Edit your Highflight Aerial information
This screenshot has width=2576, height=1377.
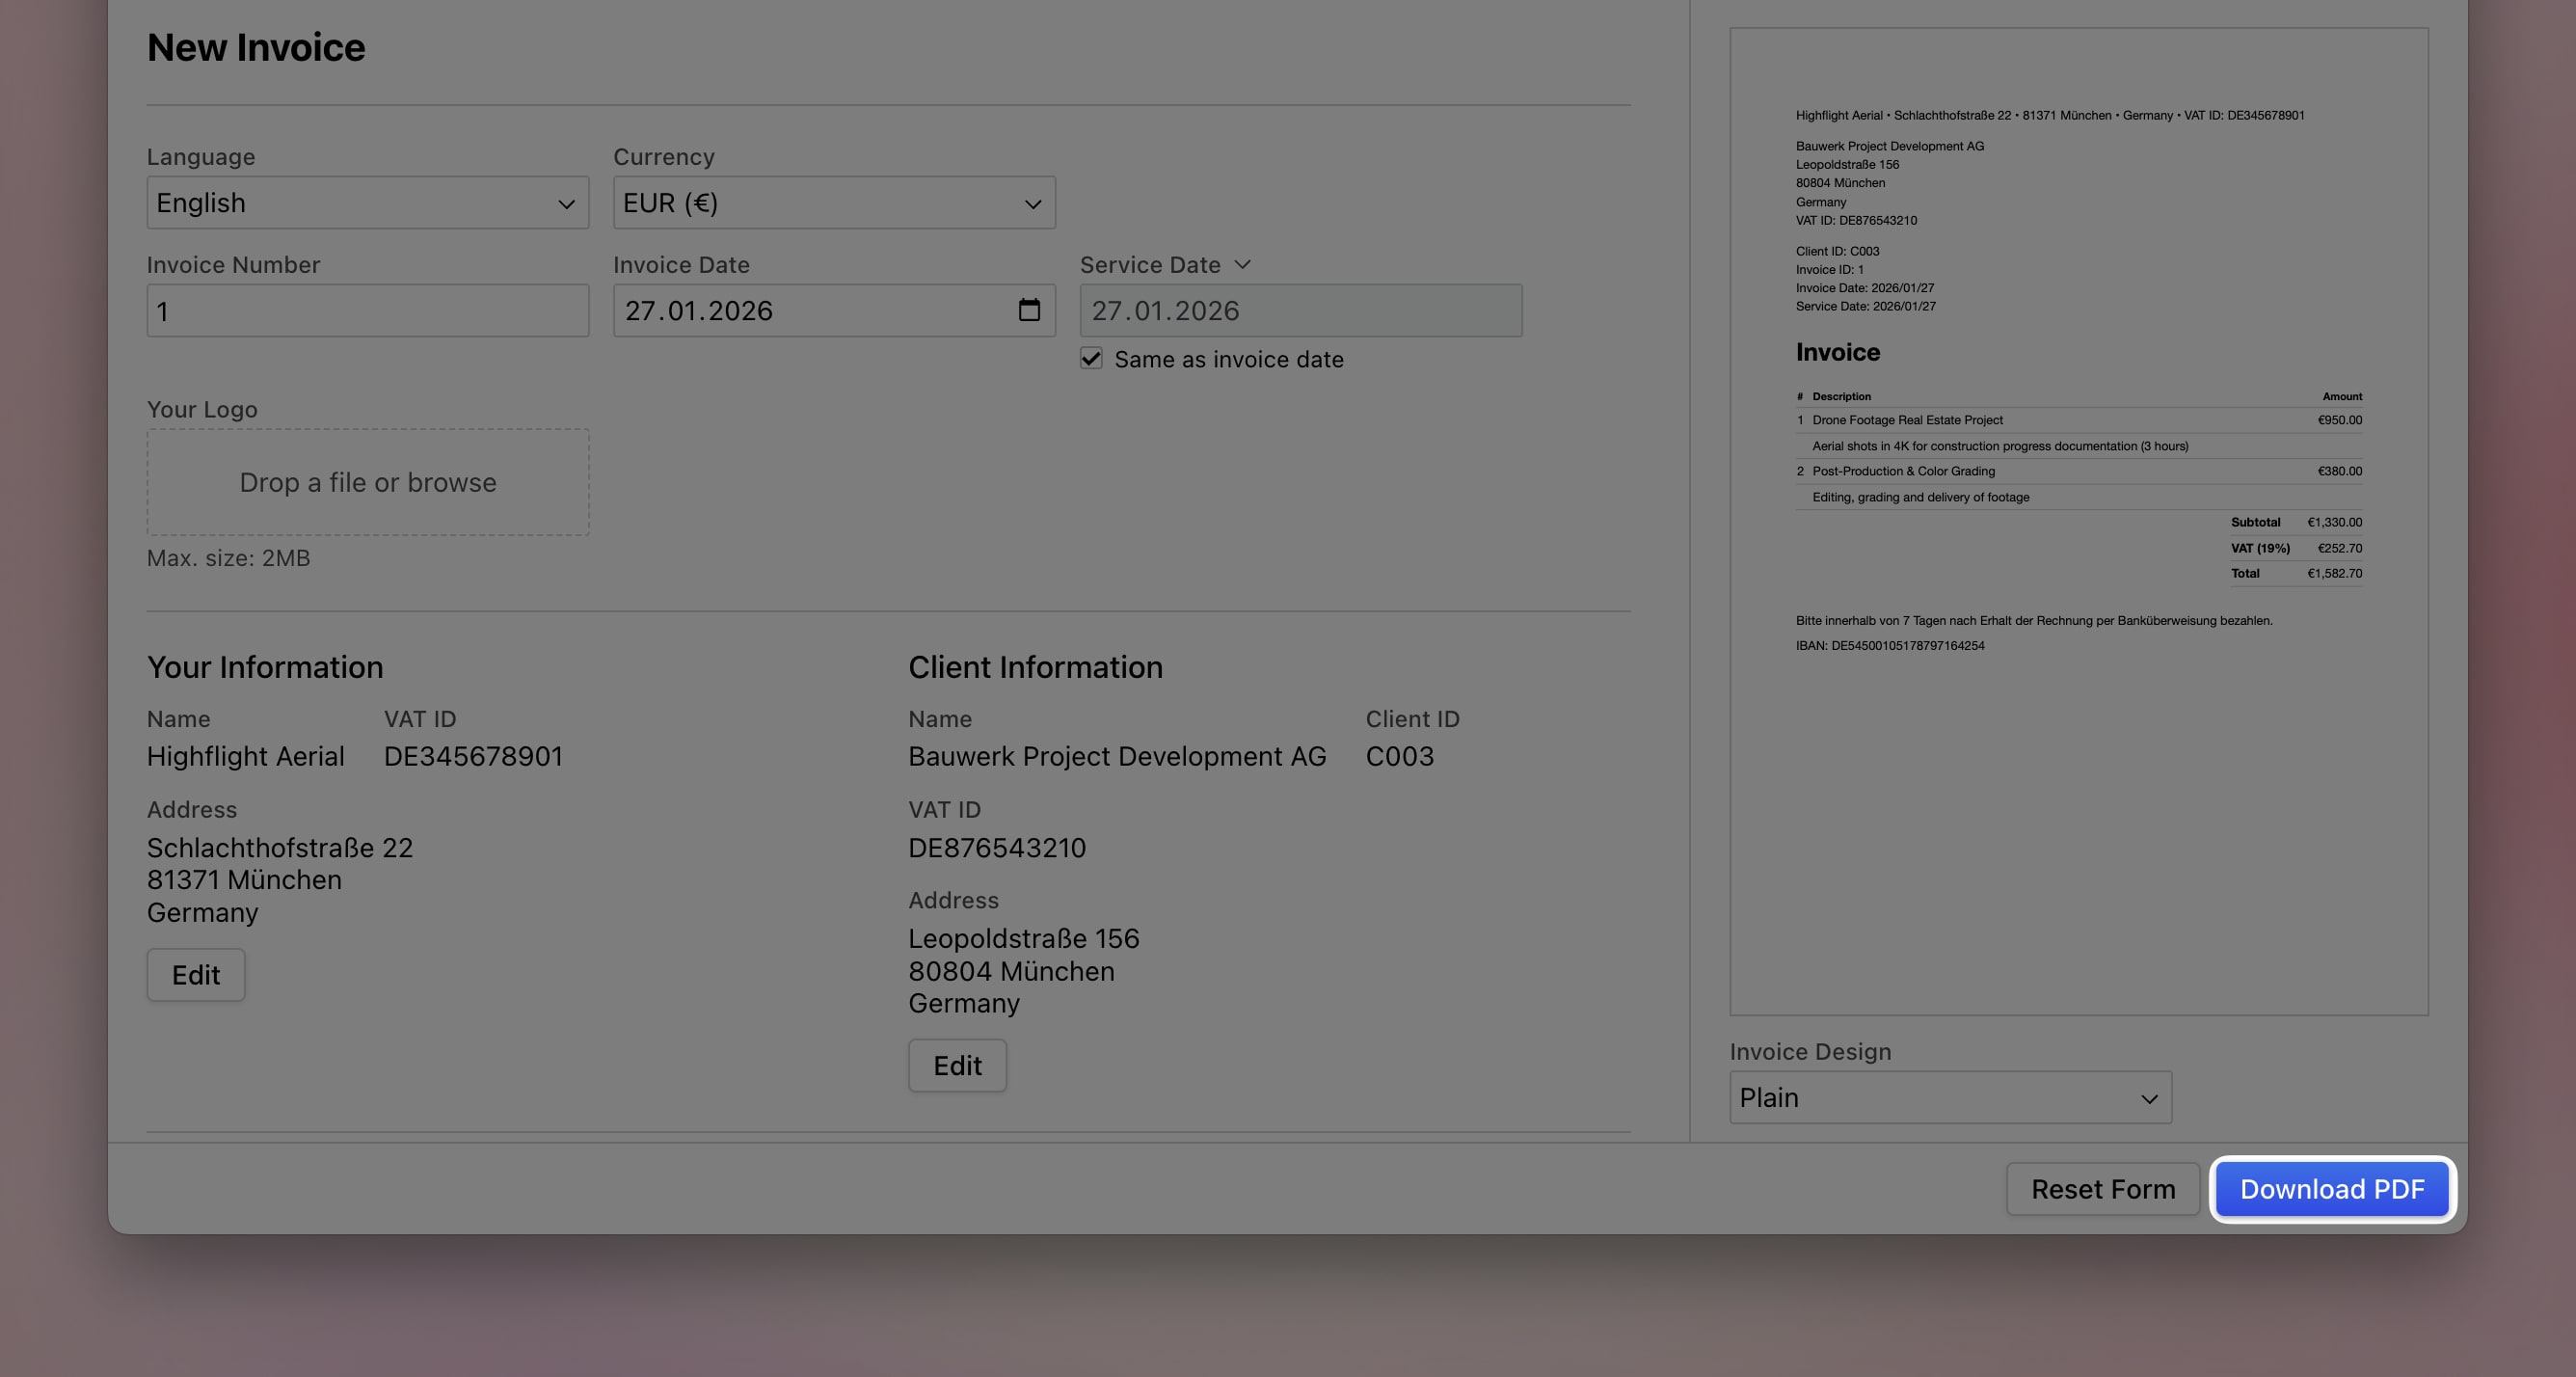pos(196,974)
